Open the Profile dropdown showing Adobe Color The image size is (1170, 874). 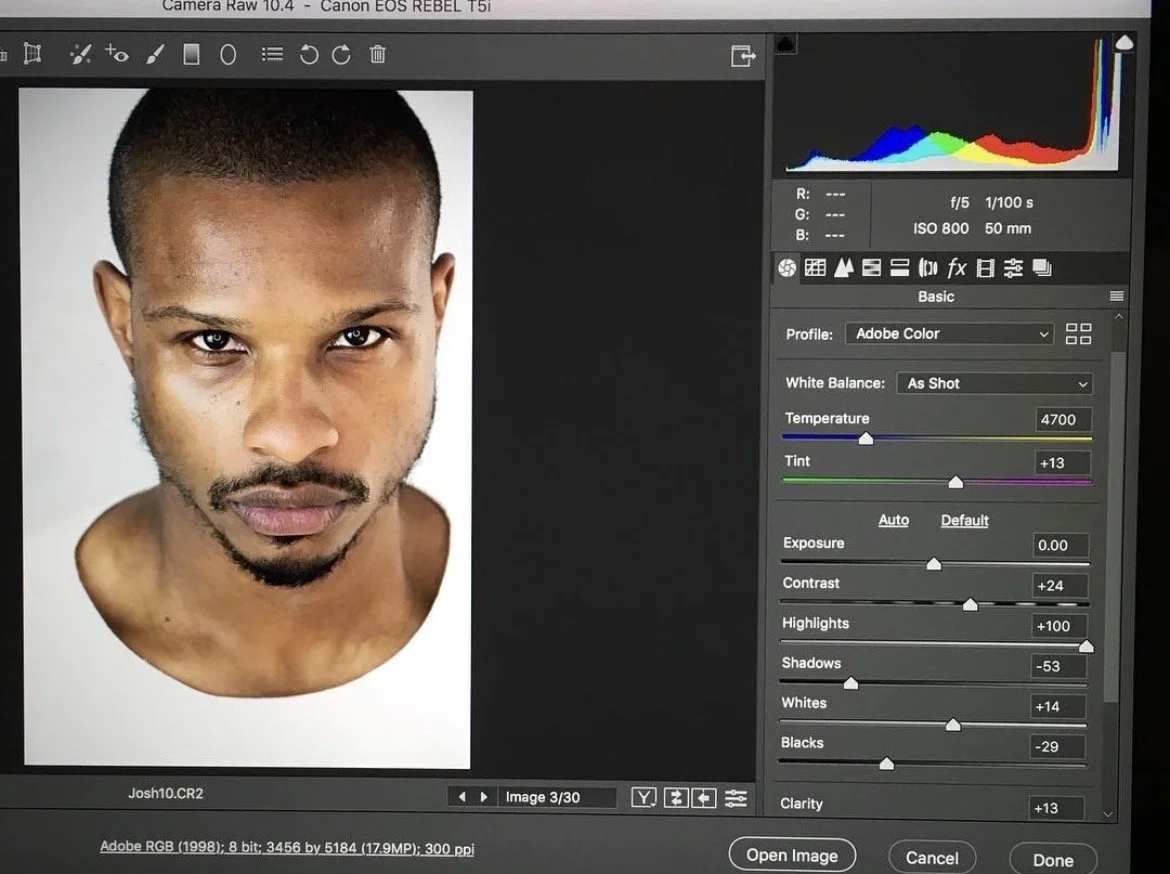click(948, 334)
